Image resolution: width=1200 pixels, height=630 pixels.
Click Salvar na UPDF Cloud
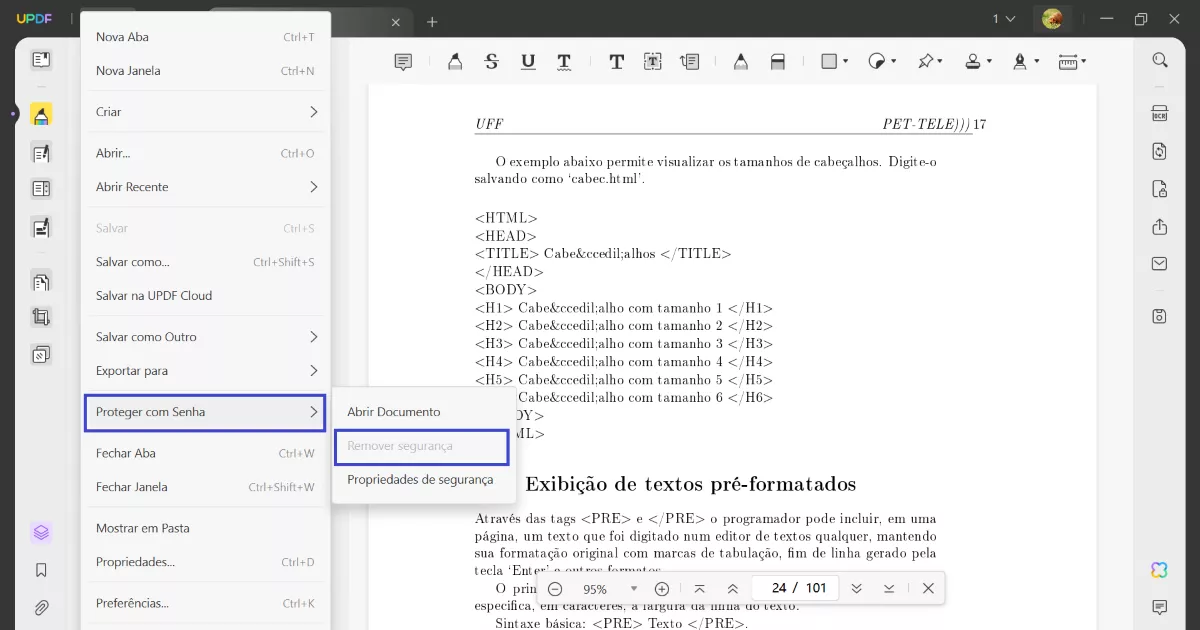click(x=155, y=295)
